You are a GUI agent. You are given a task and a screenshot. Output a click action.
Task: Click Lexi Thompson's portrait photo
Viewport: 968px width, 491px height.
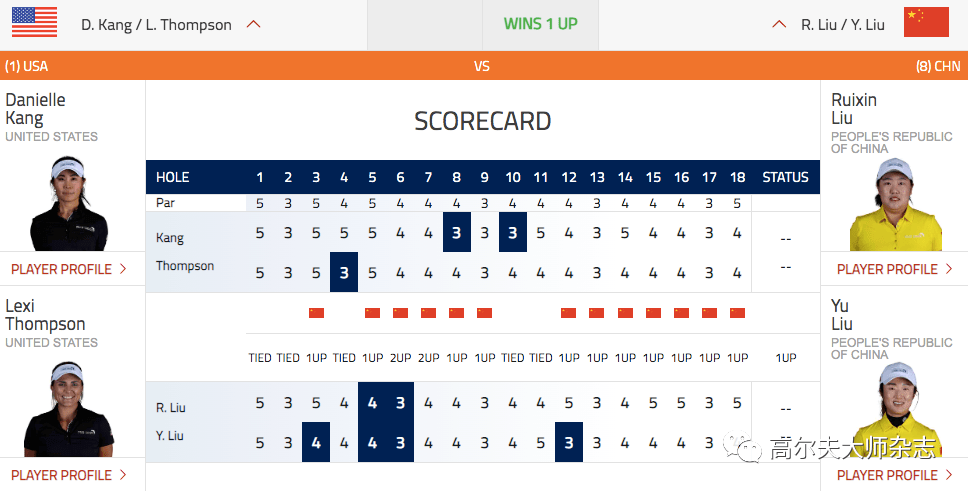69,409
